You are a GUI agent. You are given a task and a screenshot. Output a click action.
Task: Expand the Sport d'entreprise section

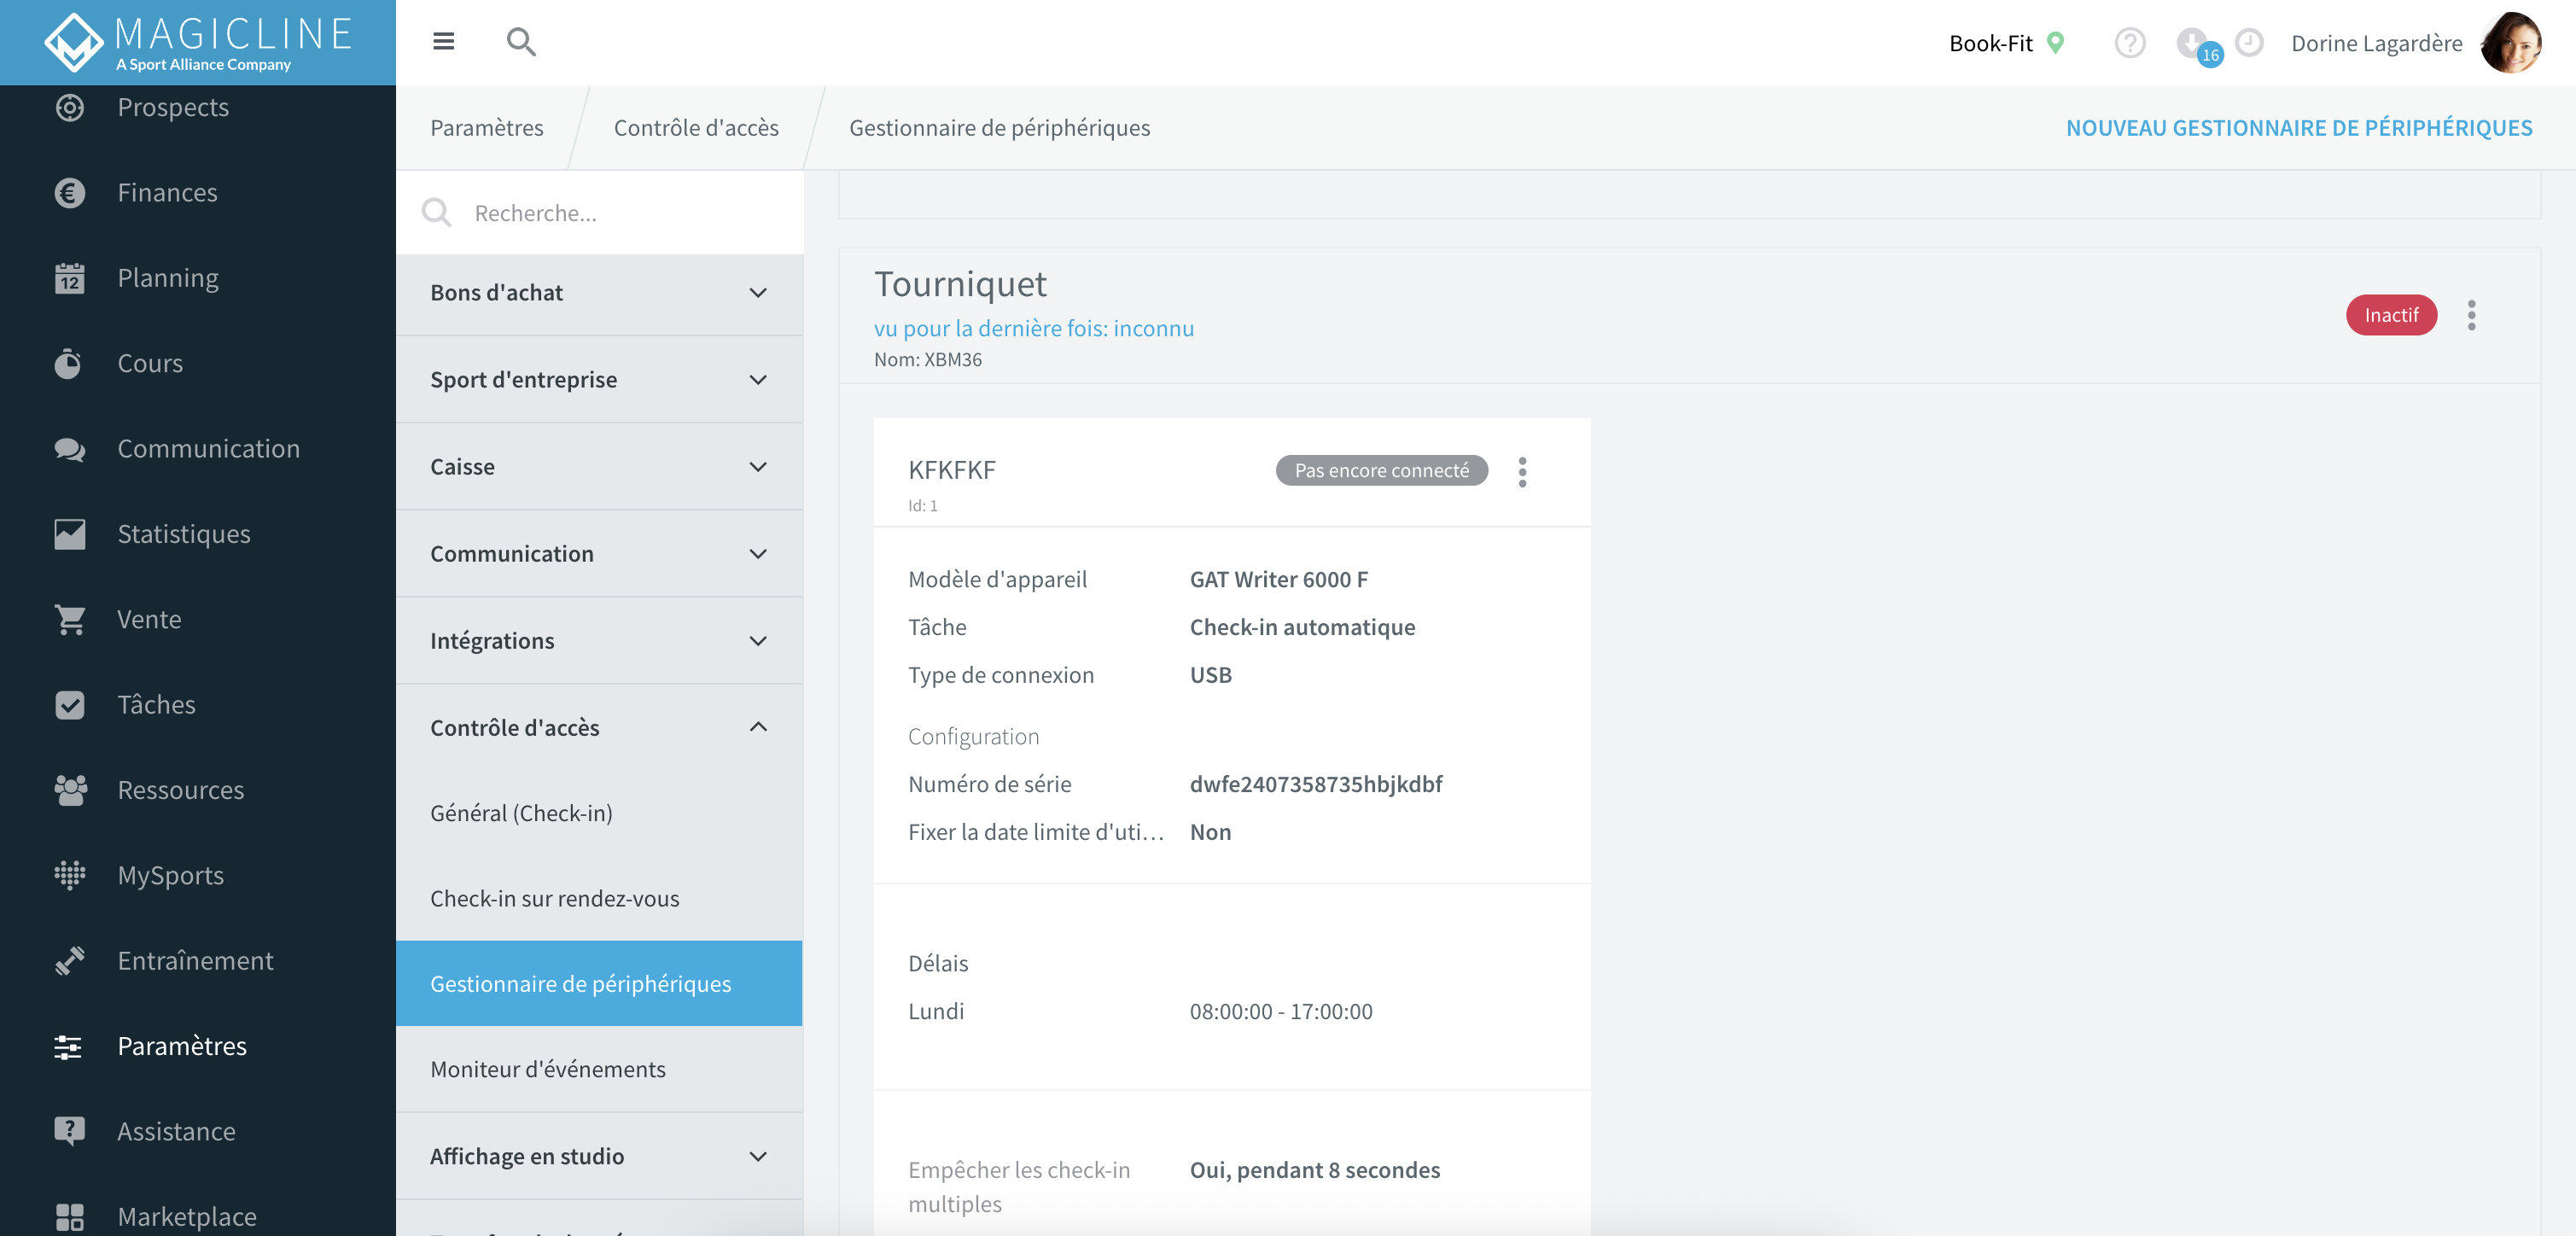coord(599,380)
